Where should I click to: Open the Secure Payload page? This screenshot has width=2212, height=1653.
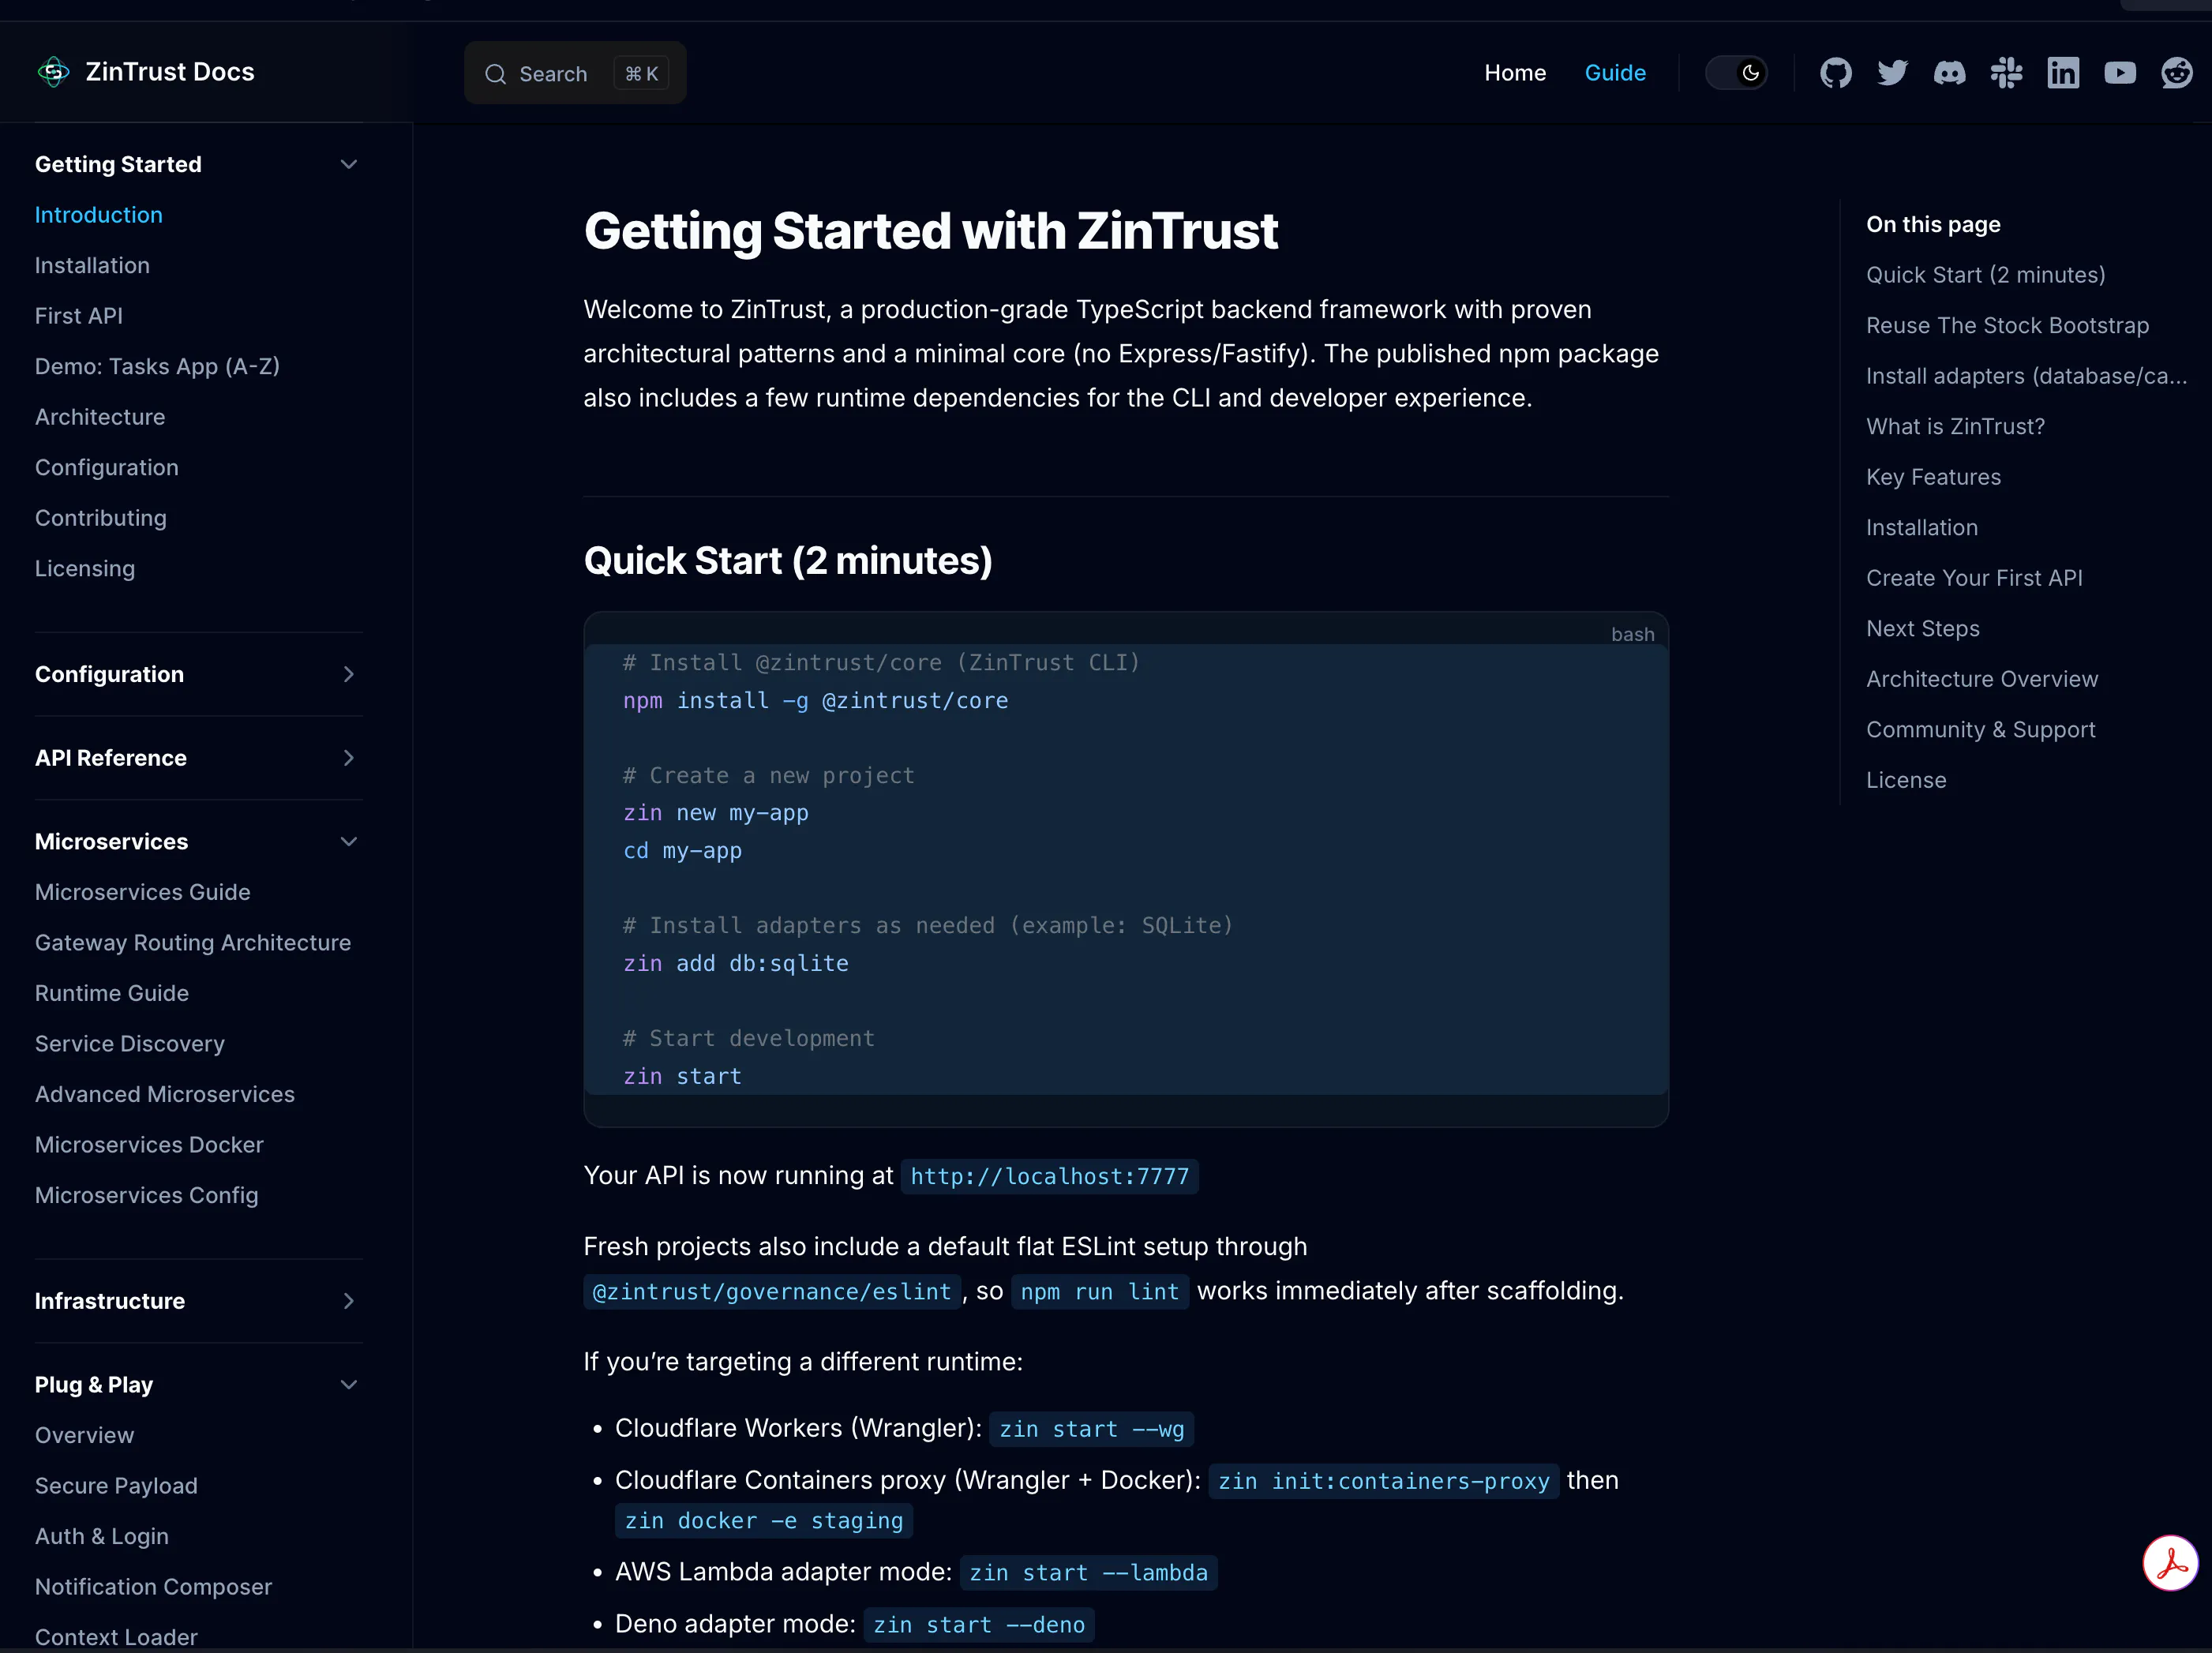point(116,1486)
